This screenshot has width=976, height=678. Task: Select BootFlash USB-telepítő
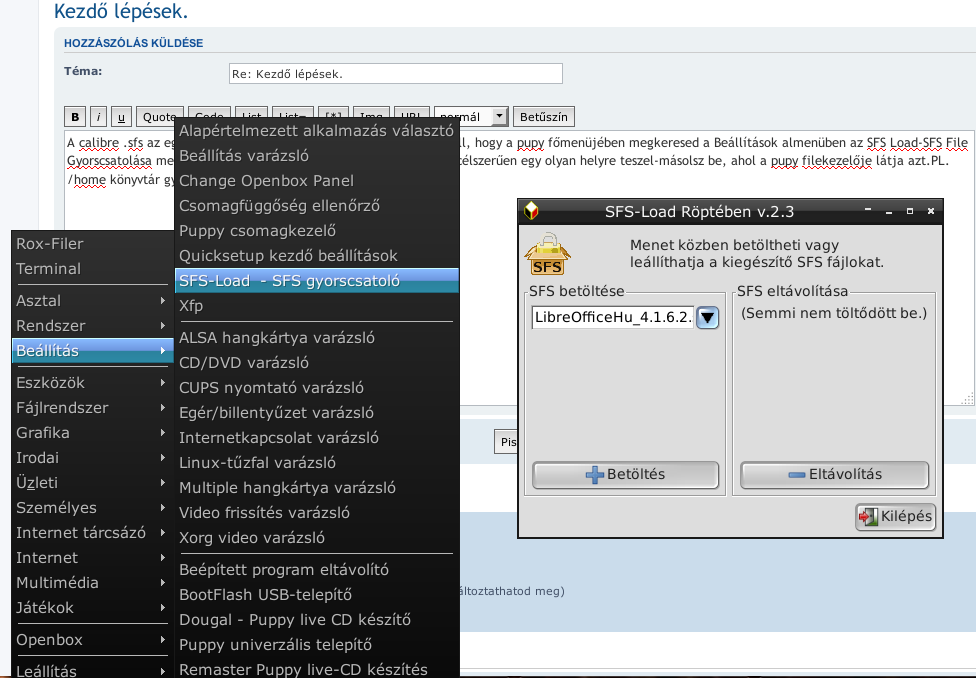point(317,595)
